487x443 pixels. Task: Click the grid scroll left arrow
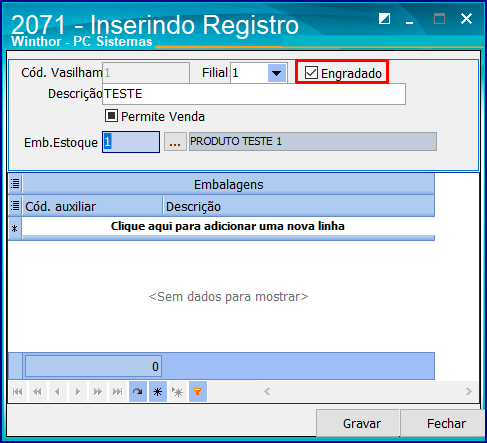click(x=267, y=391)
